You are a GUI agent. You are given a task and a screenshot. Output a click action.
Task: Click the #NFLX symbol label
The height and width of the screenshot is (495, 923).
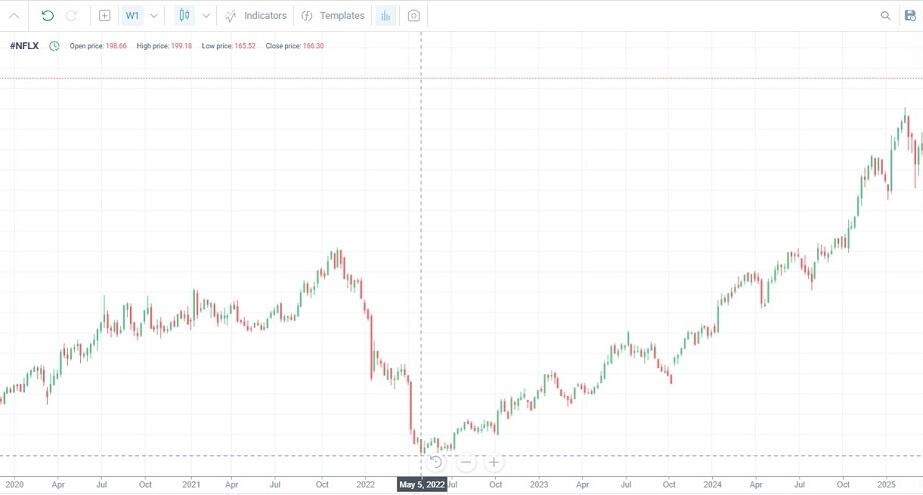(24, 46)
